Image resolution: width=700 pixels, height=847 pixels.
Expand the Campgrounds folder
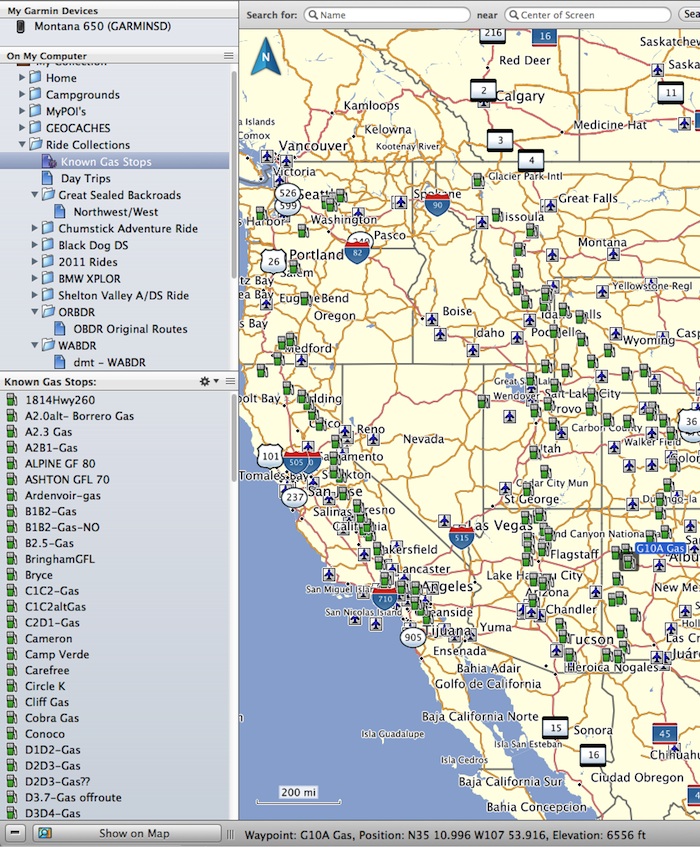click(22, 95)
